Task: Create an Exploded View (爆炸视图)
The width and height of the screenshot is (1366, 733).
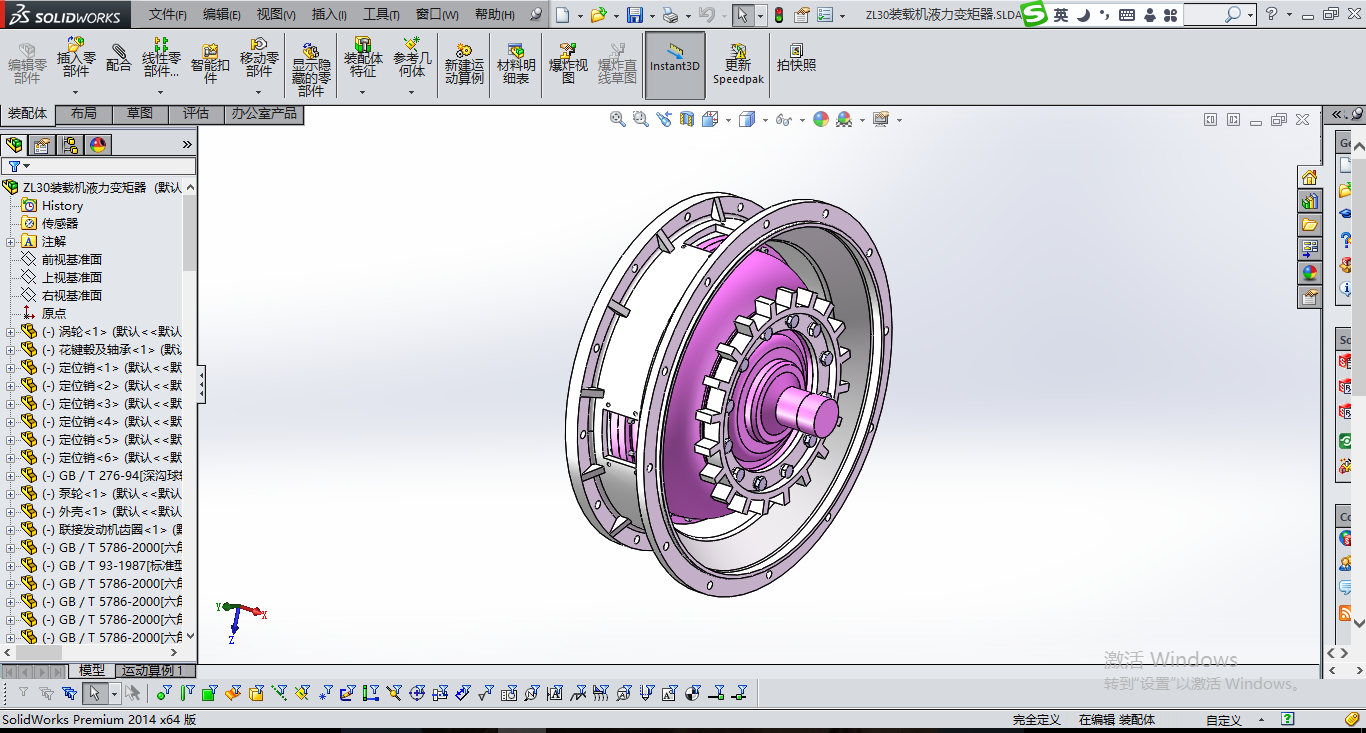Action: pyautogui.click(x=568, y=63)
